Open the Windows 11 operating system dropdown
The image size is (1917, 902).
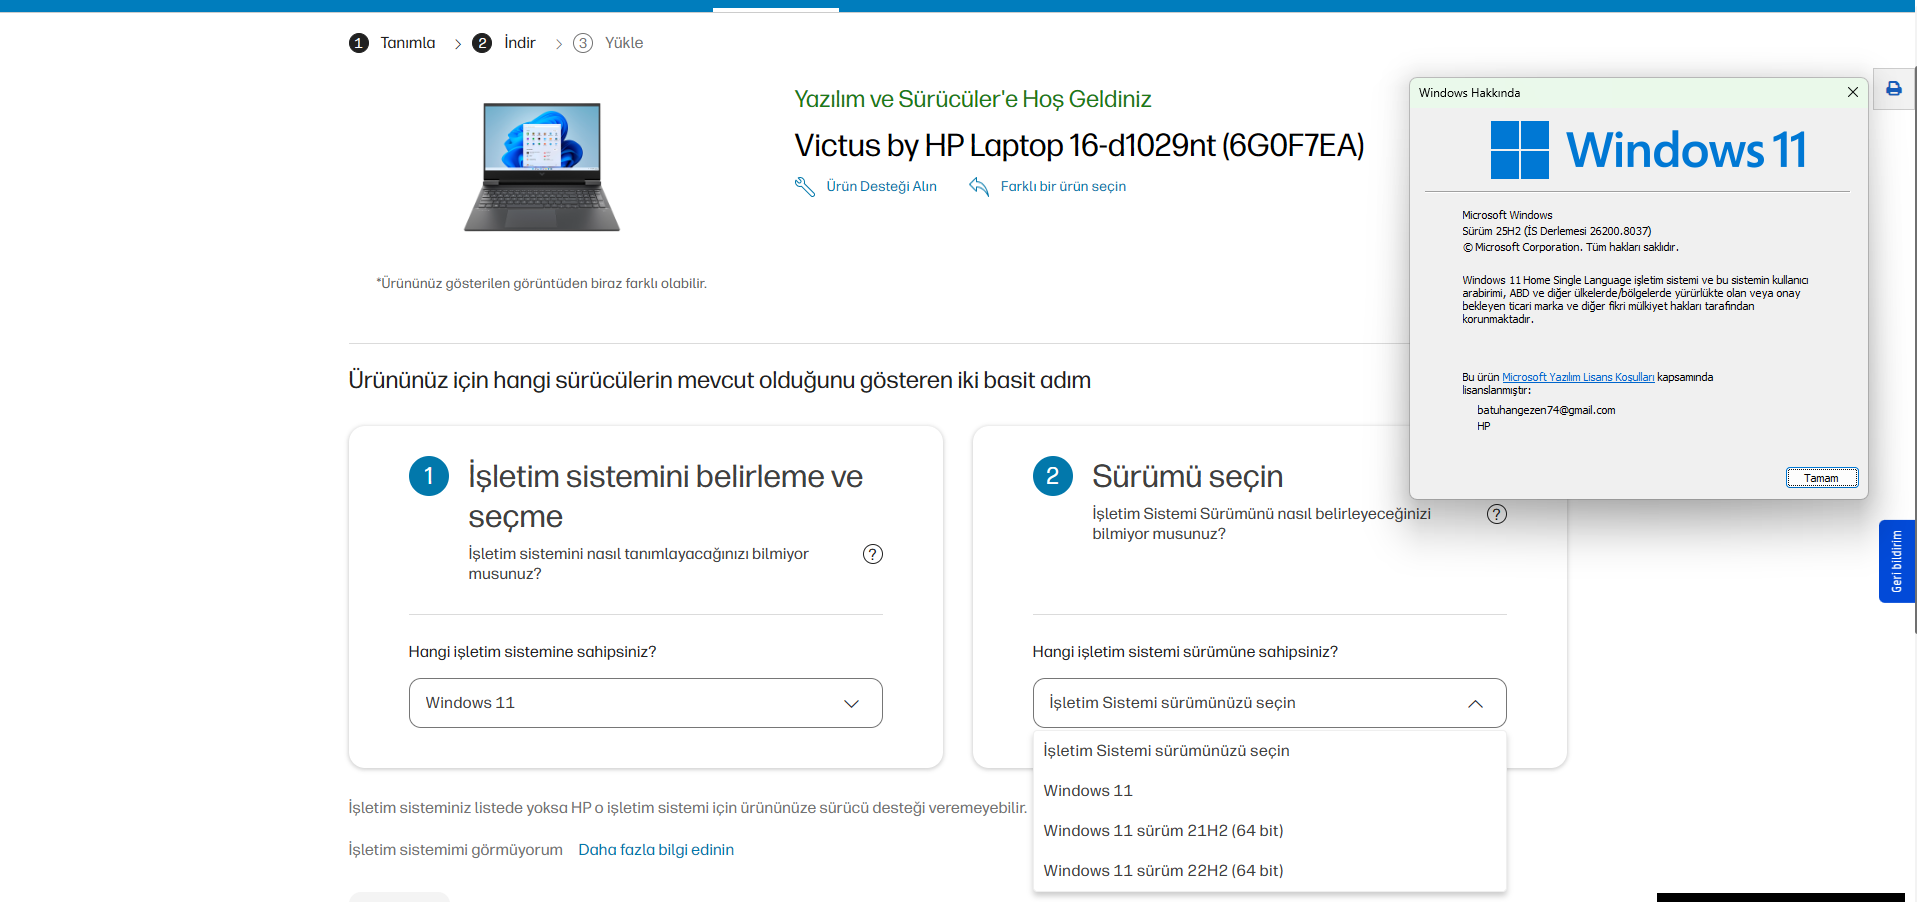click(646, 703)
